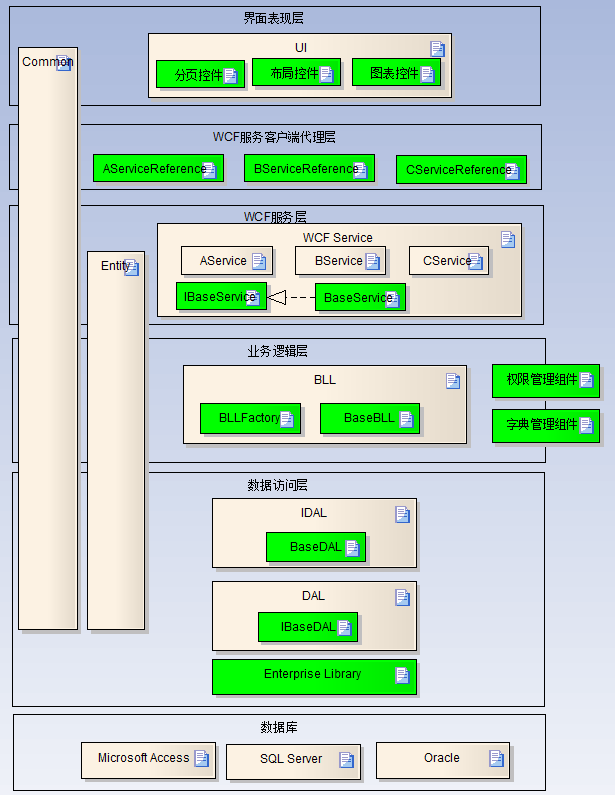Screen dimensions: 615x795
Task: Click the CServiceReference text label
Action: point(458,170)
